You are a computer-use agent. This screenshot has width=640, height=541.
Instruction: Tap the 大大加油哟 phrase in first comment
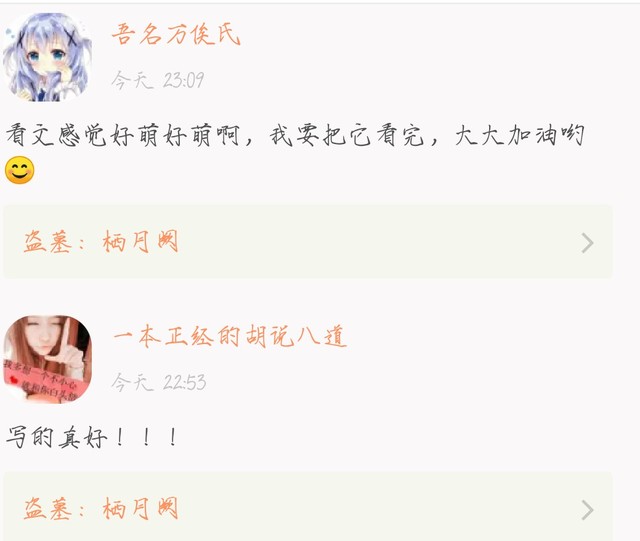tap(520, 135)
